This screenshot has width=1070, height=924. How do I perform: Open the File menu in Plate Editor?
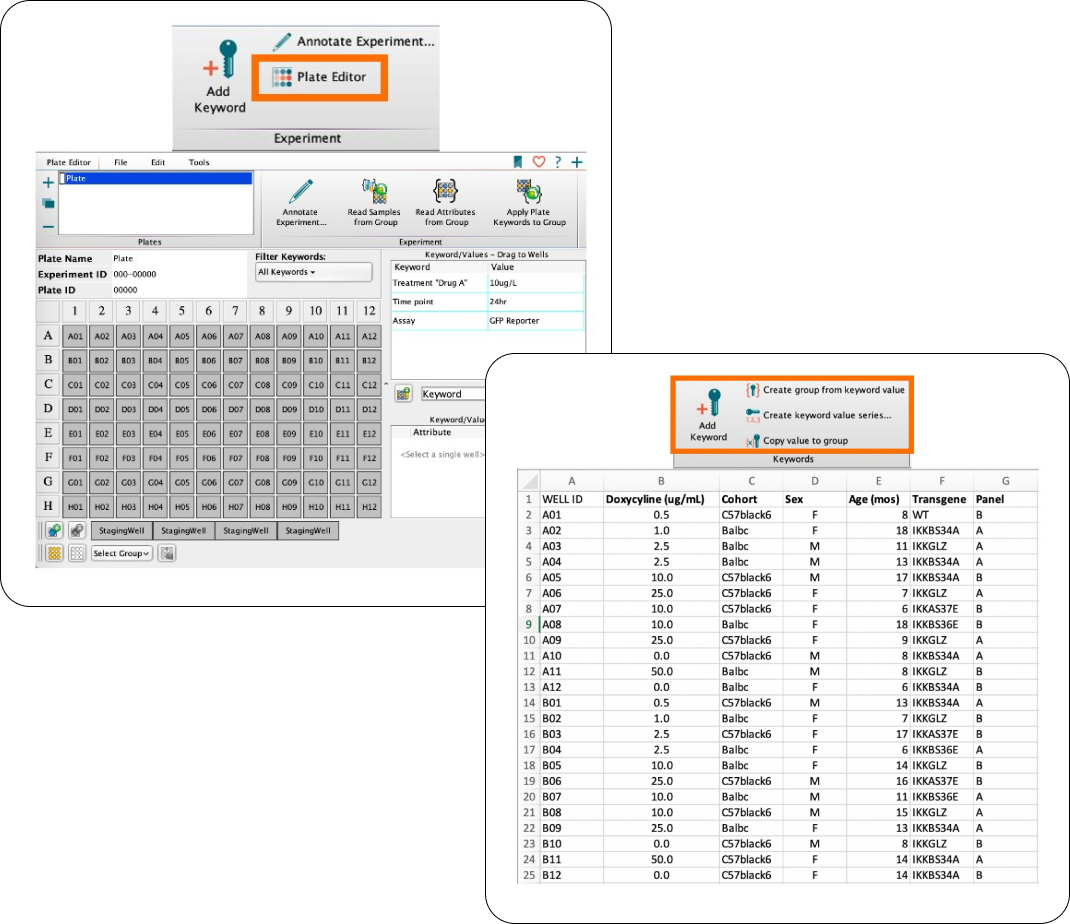coord(120,162)
